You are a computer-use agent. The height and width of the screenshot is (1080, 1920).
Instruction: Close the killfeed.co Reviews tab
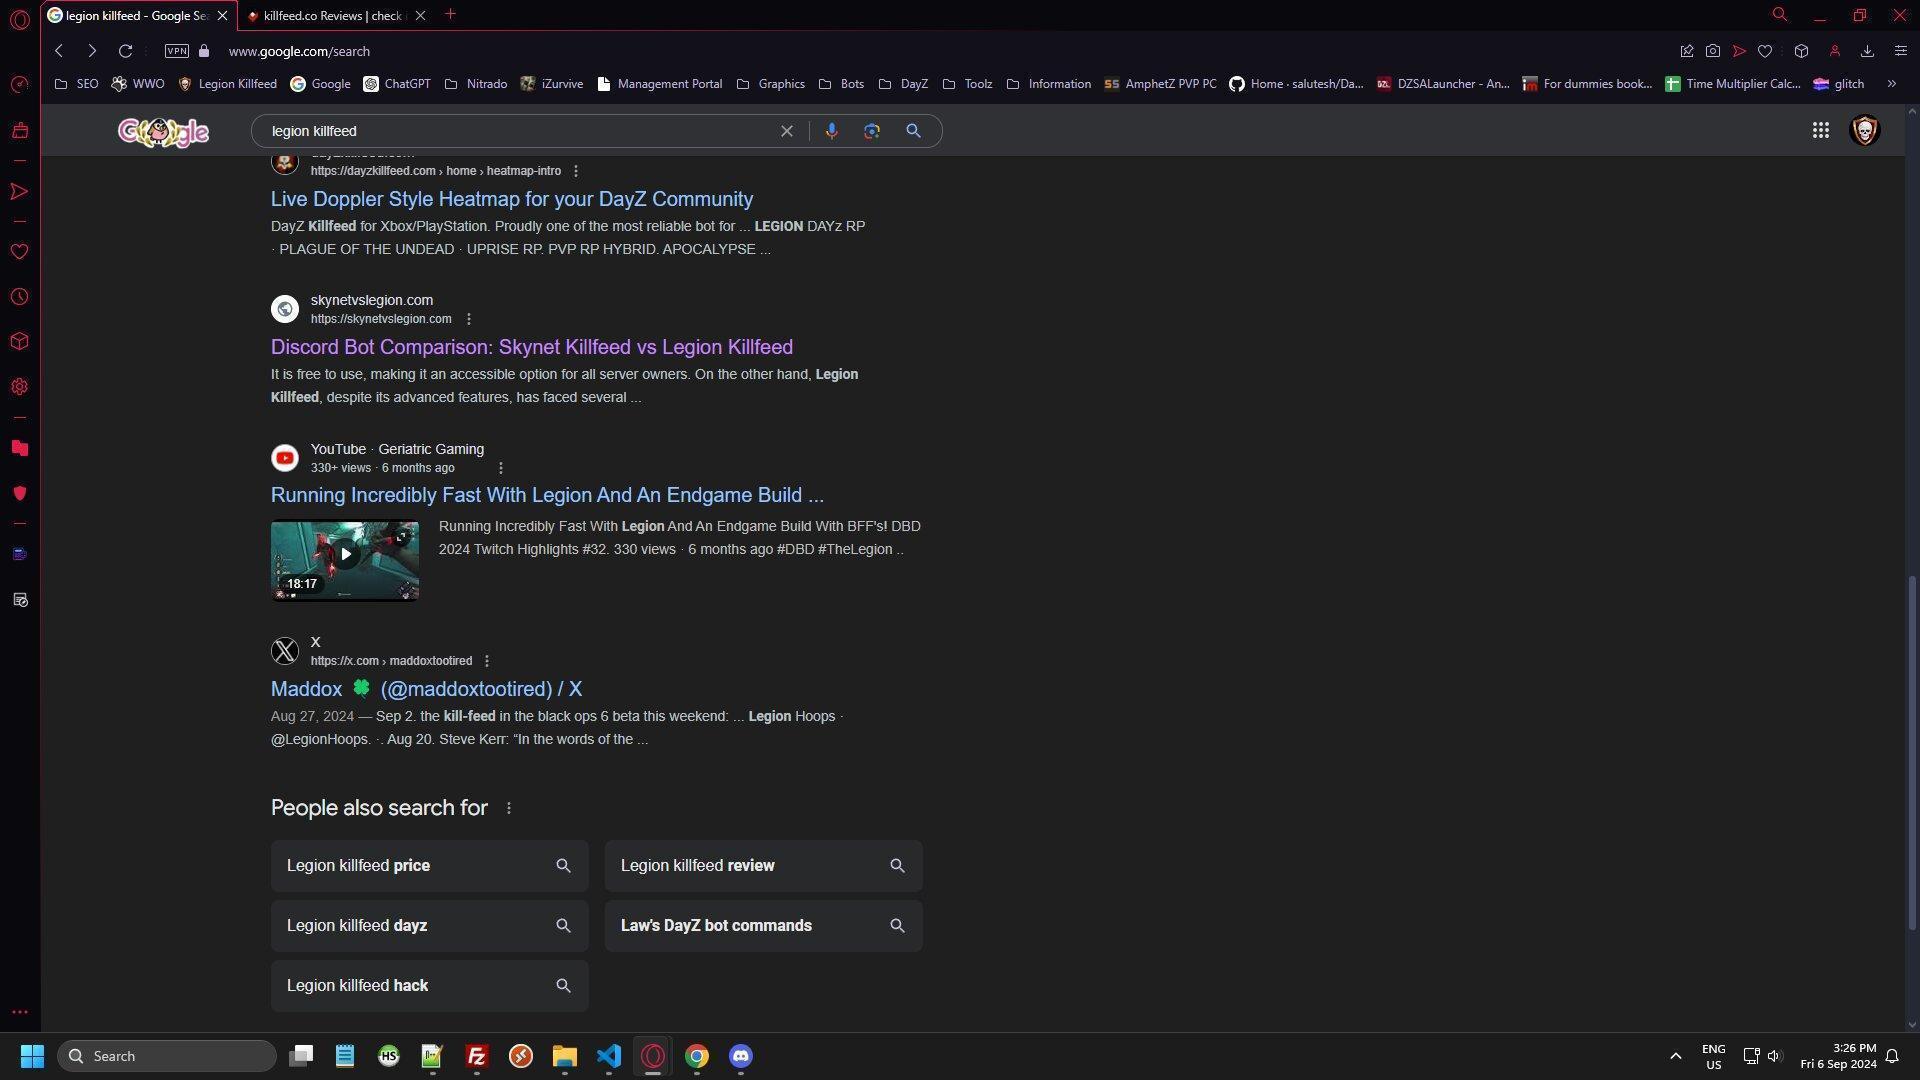420,15
